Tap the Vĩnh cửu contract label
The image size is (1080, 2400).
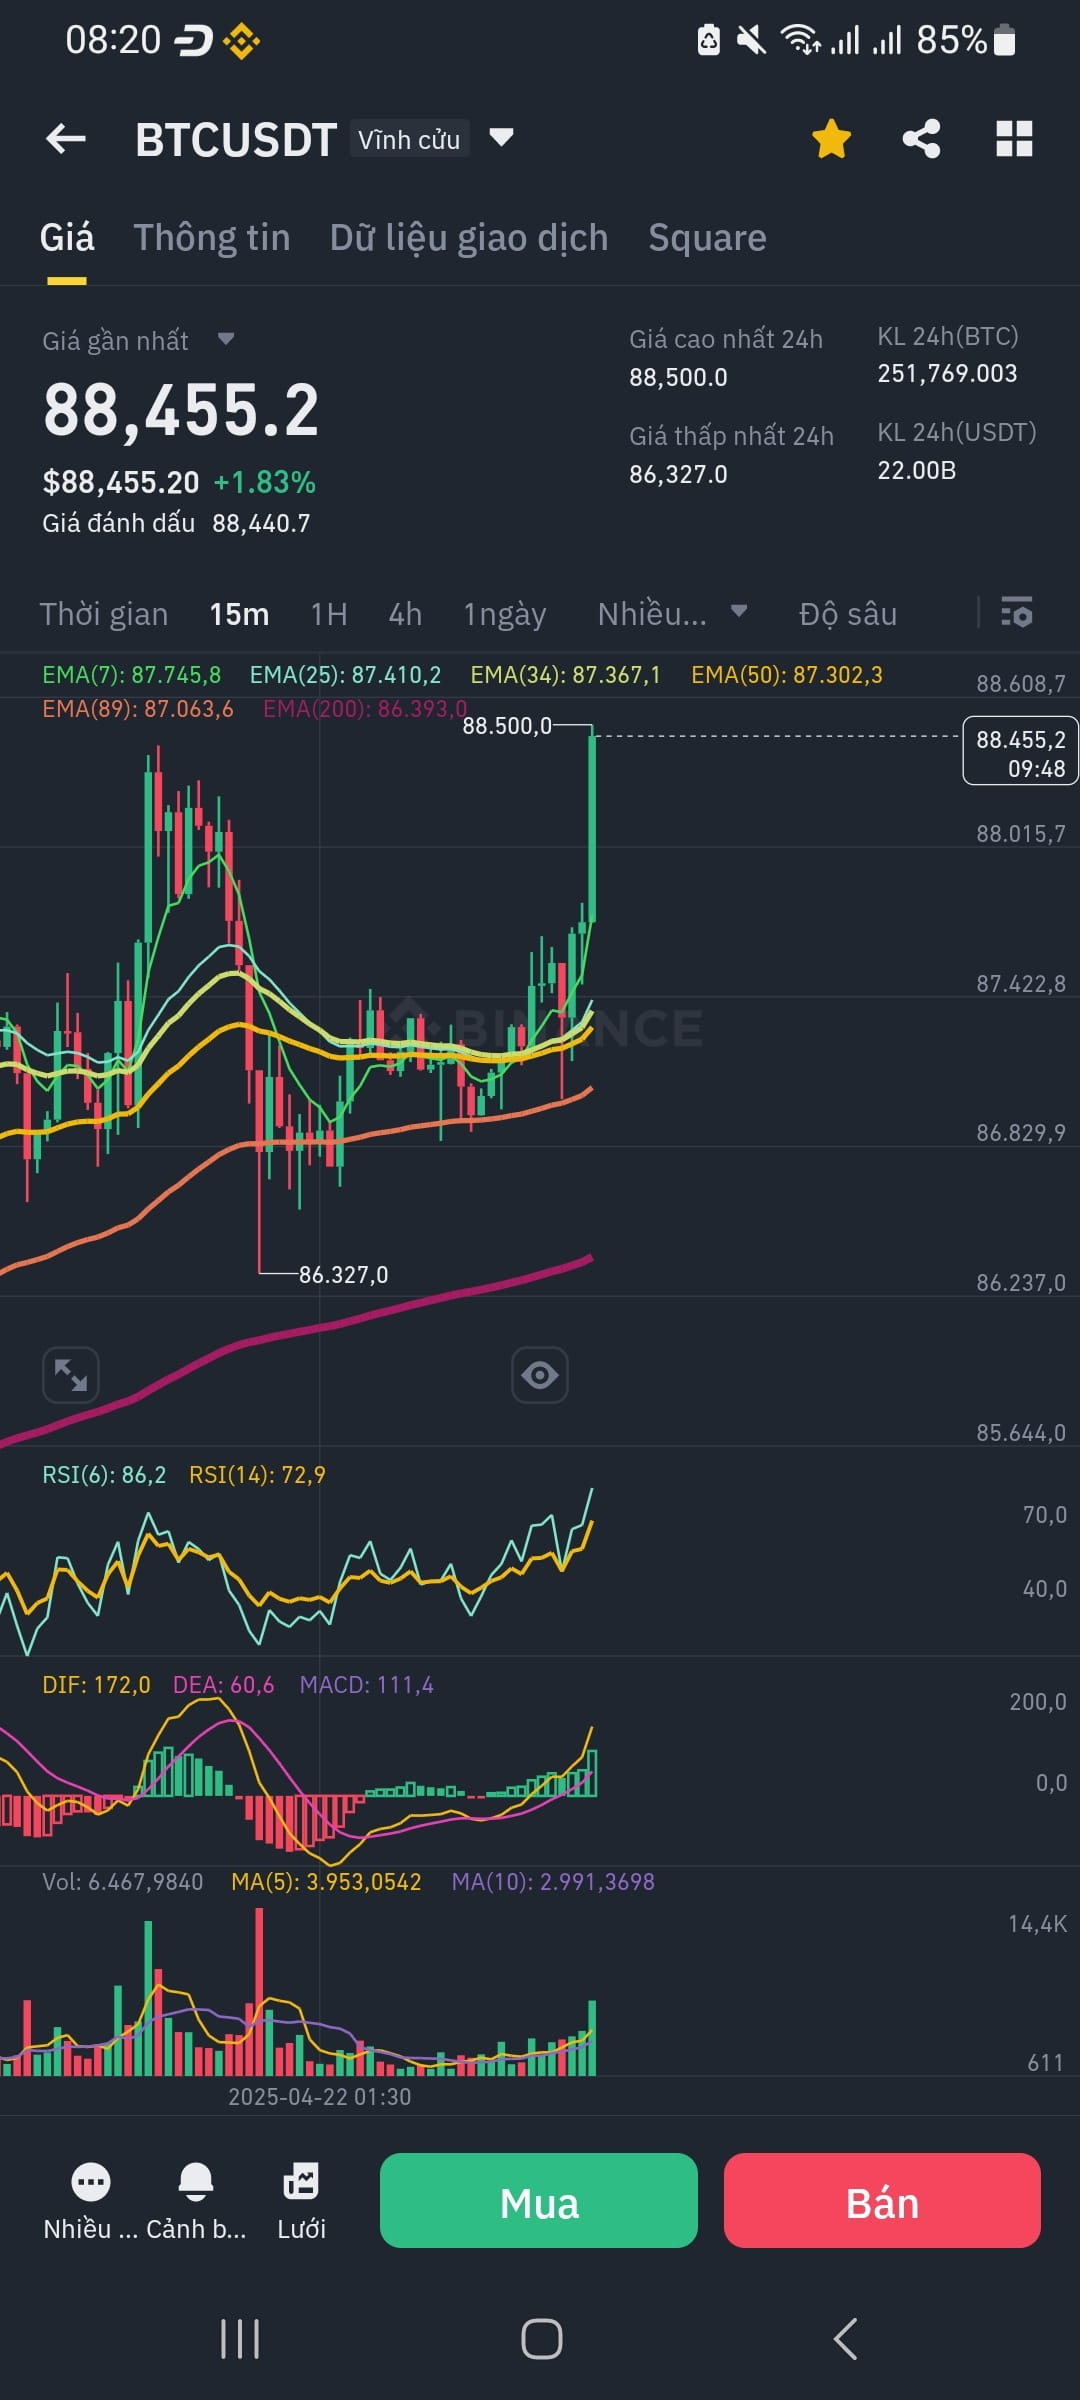[x=409, y=139]
